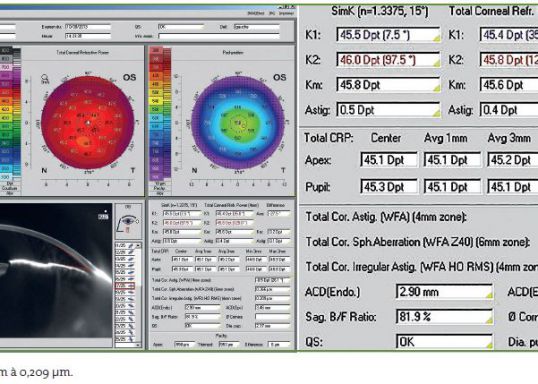This screenshot has width=538, height=384.
Task: Open the Pachymetry map title selector
Action: click(233, 53)
